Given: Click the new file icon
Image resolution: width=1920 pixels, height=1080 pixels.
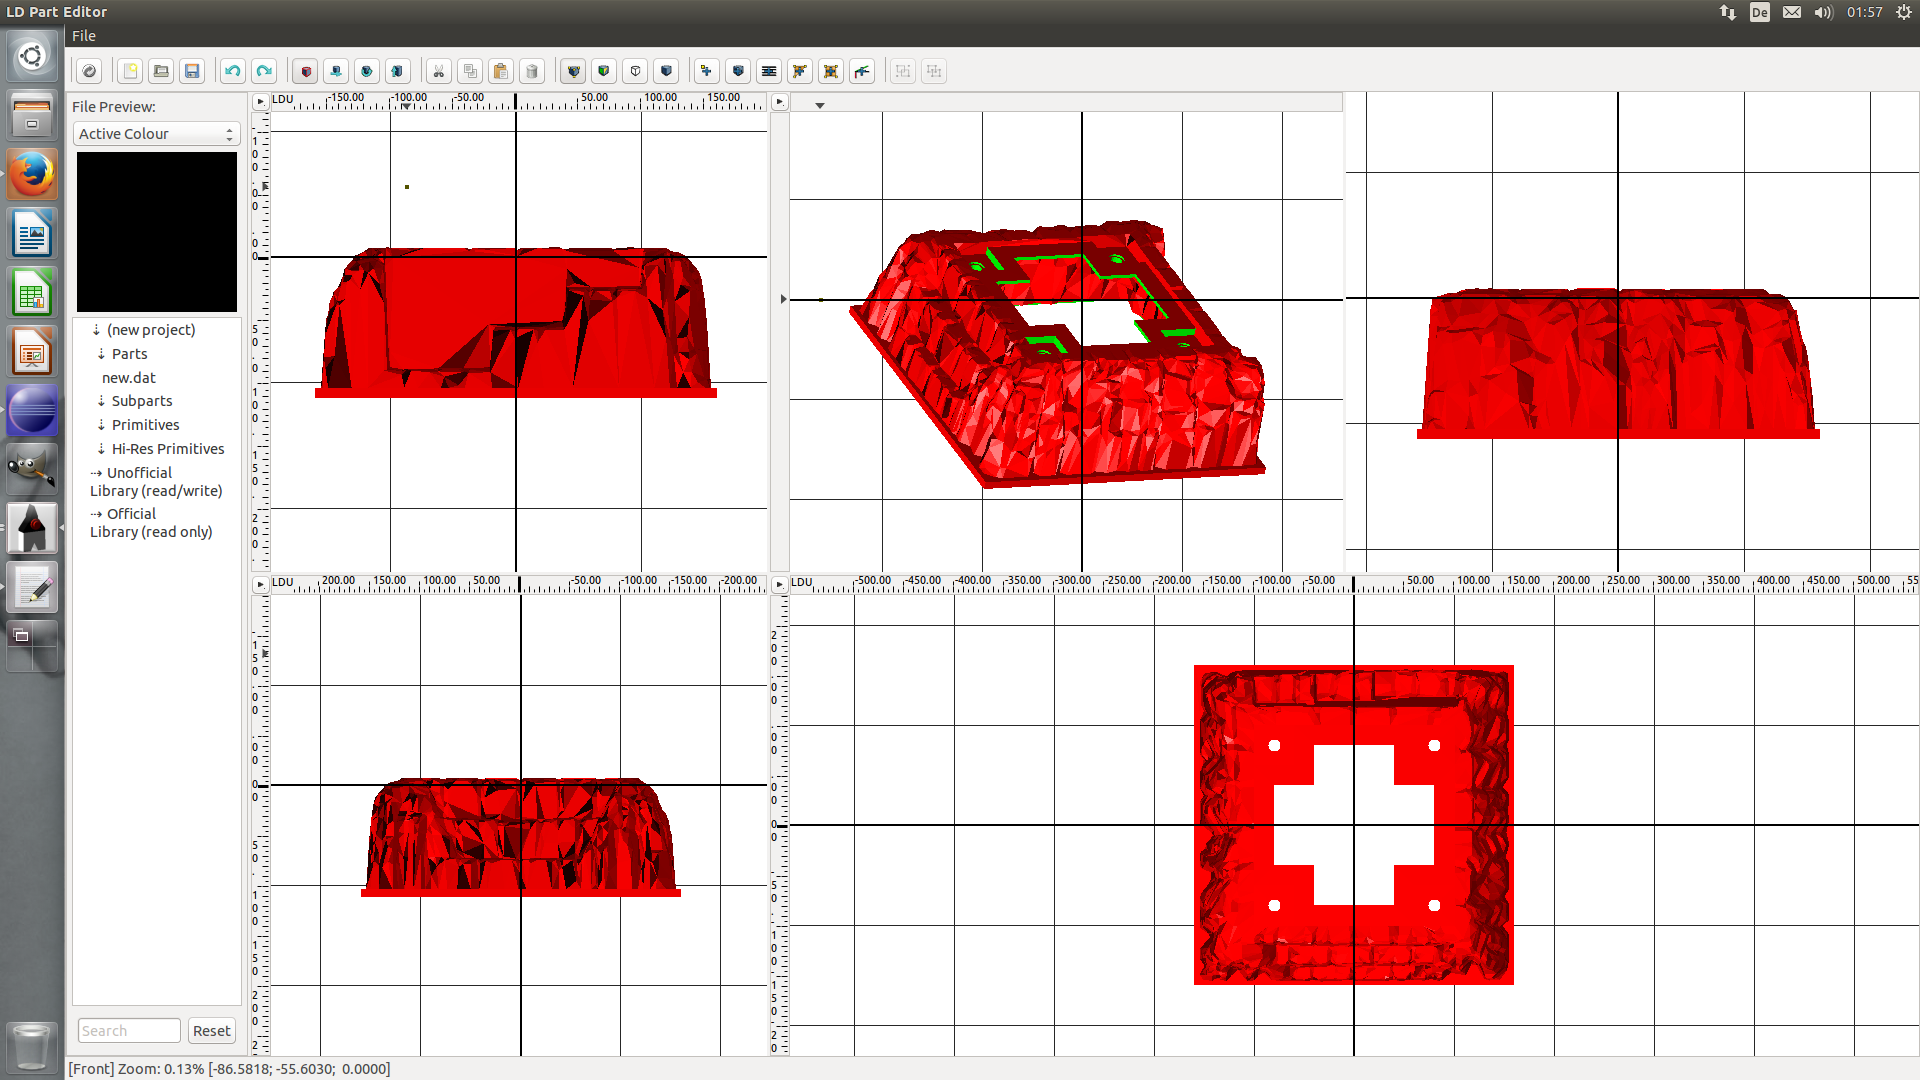Looking at the screenshot, I should click(130, 71).
